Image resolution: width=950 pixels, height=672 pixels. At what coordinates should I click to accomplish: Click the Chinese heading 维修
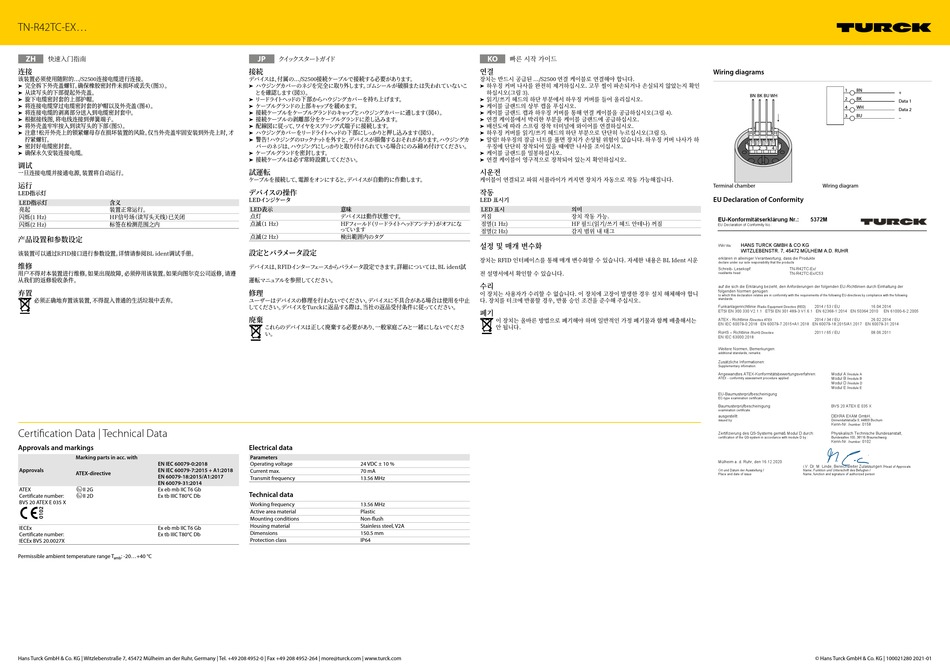coord(25,266)
